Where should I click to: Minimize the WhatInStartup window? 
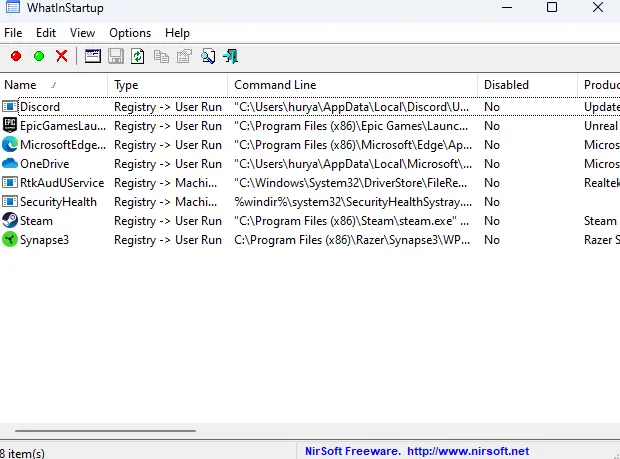(507, 7)
